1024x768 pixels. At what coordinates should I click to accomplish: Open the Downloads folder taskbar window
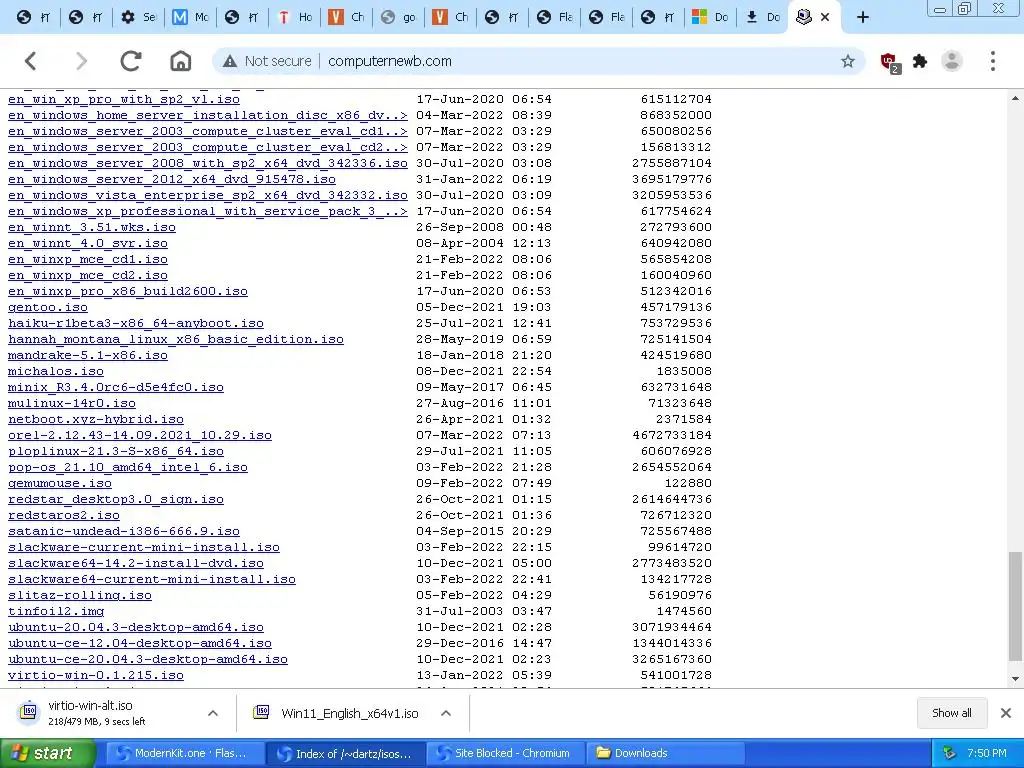click(x=666, y=753)
